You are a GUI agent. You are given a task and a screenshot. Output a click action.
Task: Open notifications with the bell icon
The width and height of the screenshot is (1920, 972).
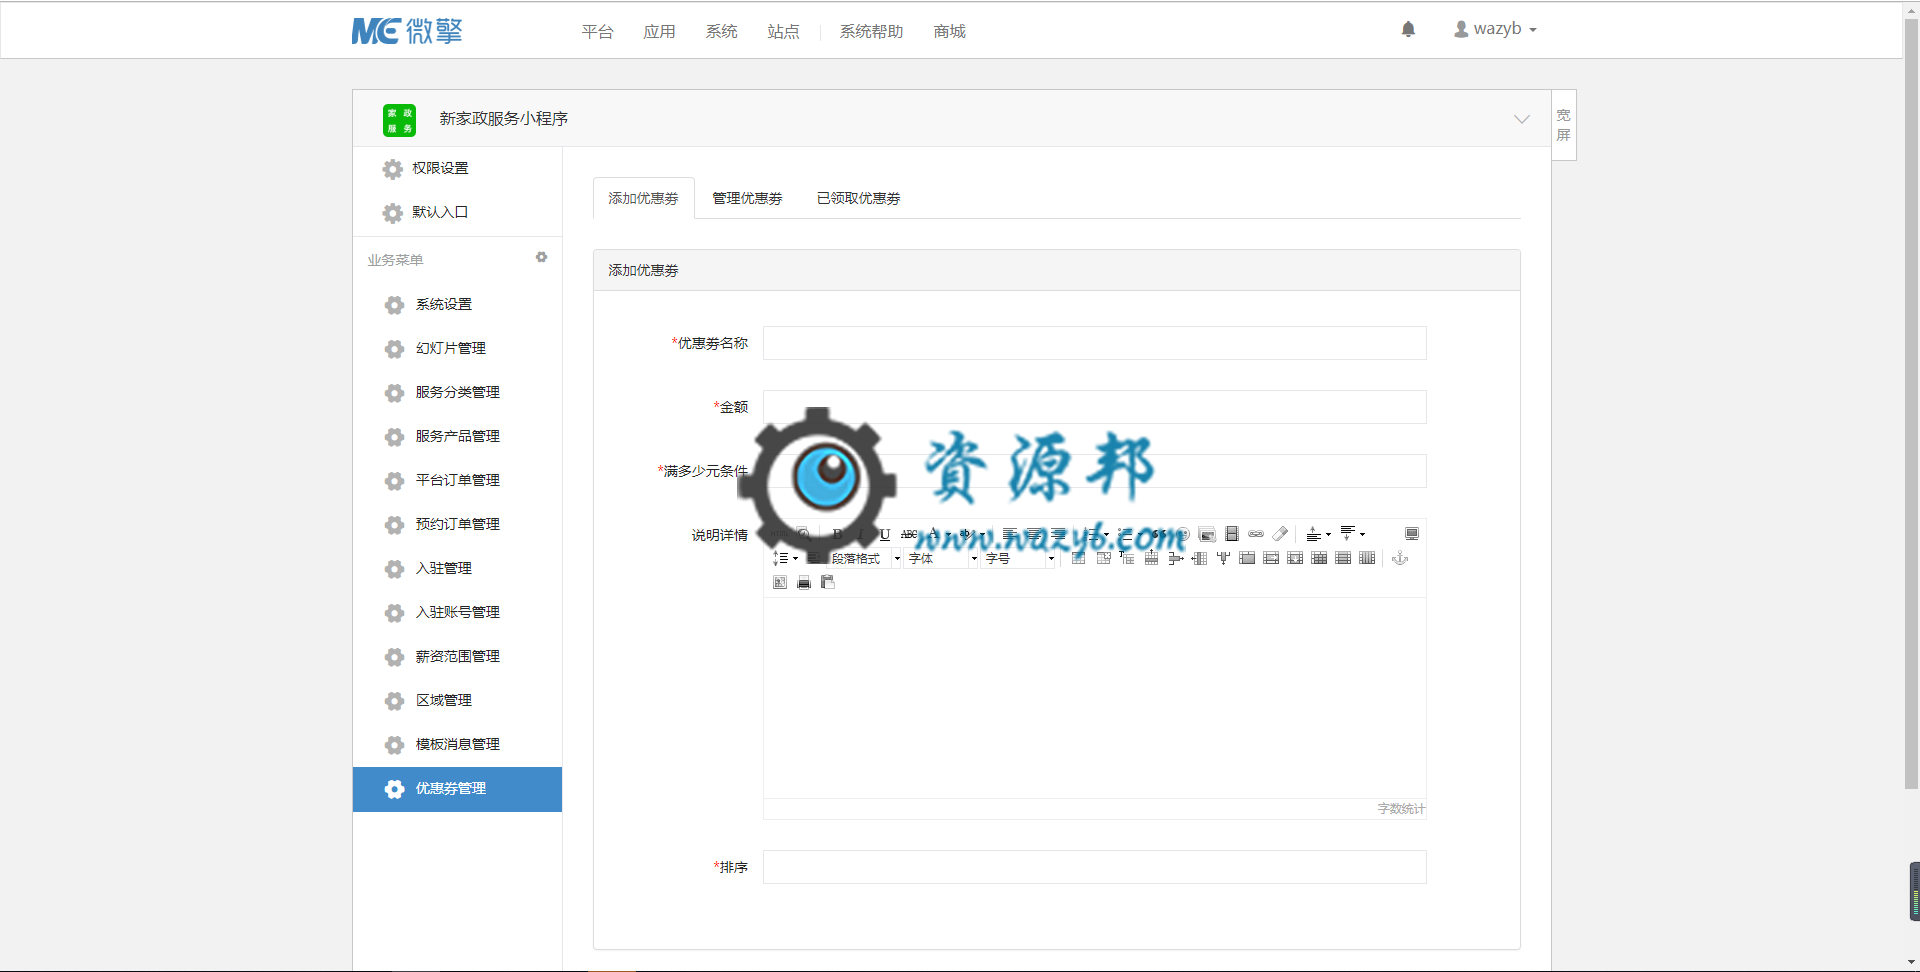1408,30
